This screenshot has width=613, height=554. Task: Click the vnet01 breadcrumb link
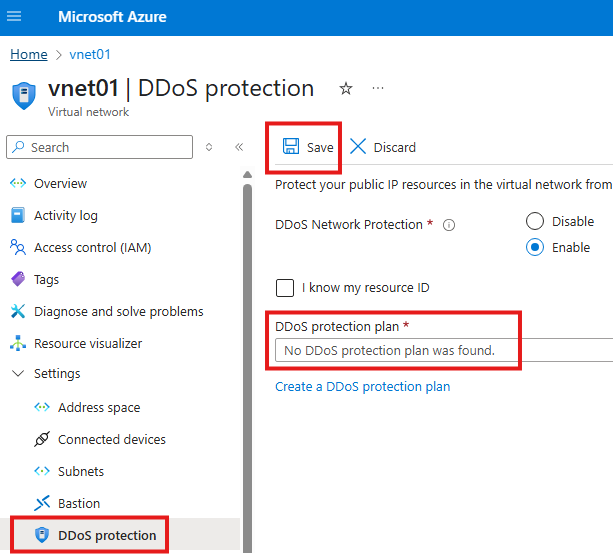90,54
